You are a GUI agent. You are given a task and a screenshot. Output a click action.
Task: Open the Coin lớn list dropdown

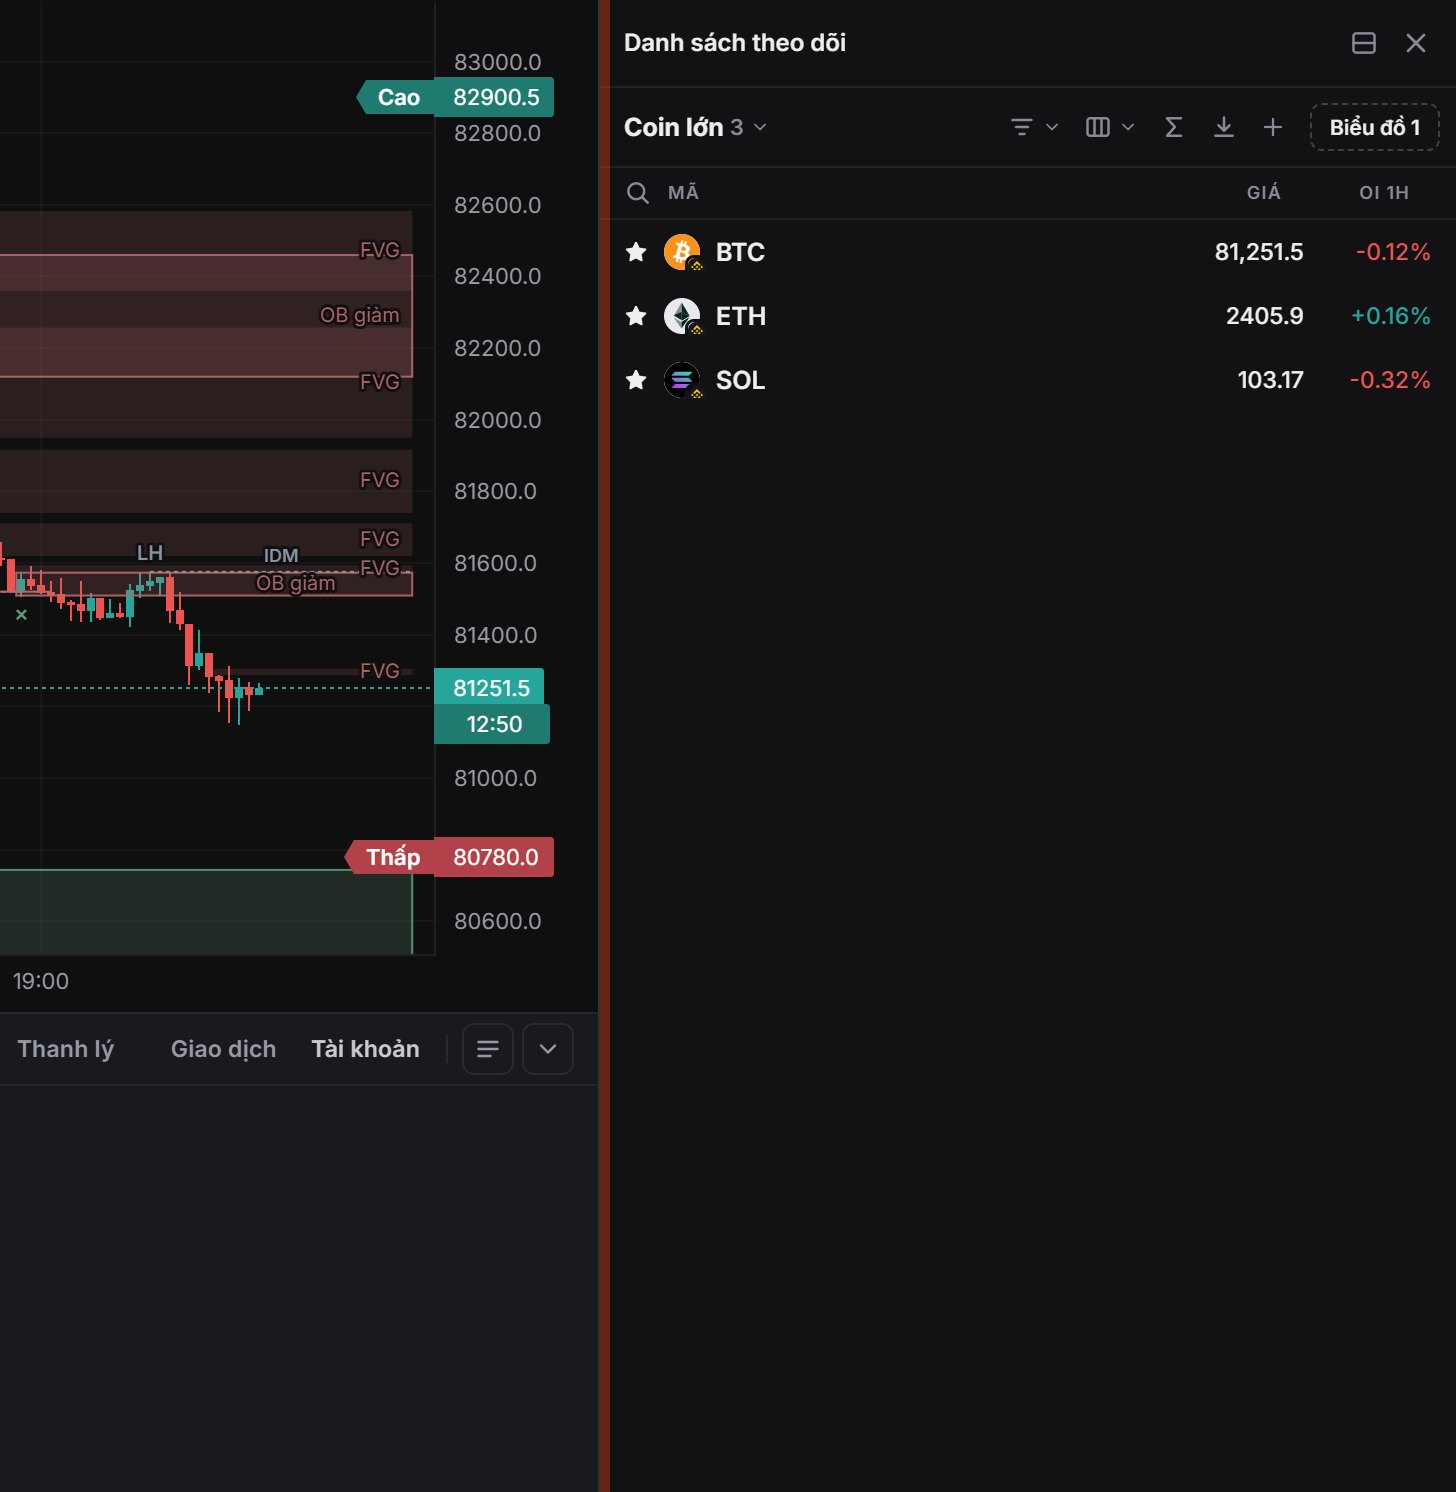[x=695, y=127]
